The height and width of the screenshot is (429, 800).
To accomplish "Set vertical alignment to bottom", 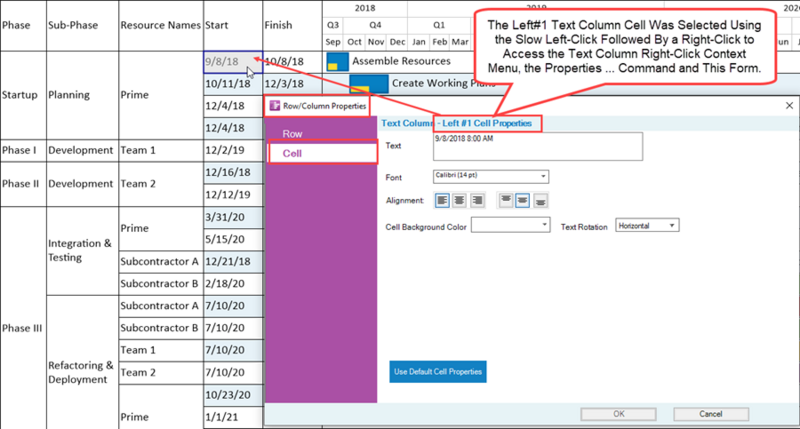I will click(x=540, y=200).
